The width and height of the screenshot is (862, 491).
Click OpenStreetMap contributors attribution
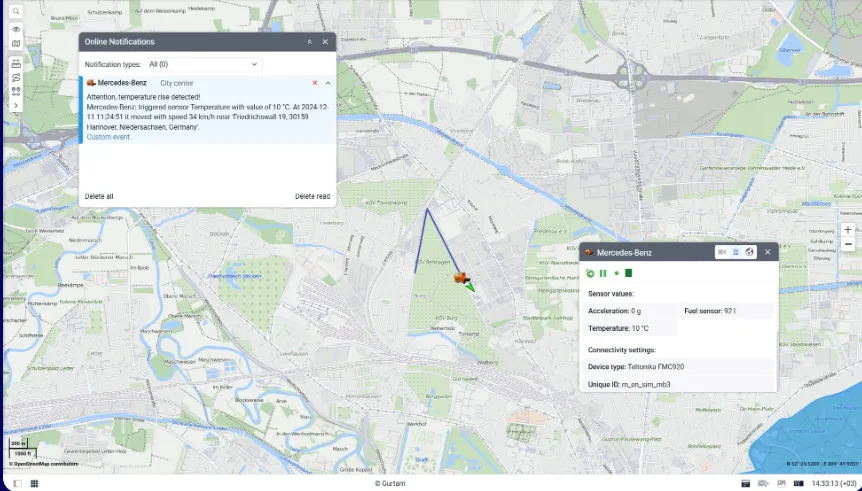pyautogui.click(x=43, y=464)
